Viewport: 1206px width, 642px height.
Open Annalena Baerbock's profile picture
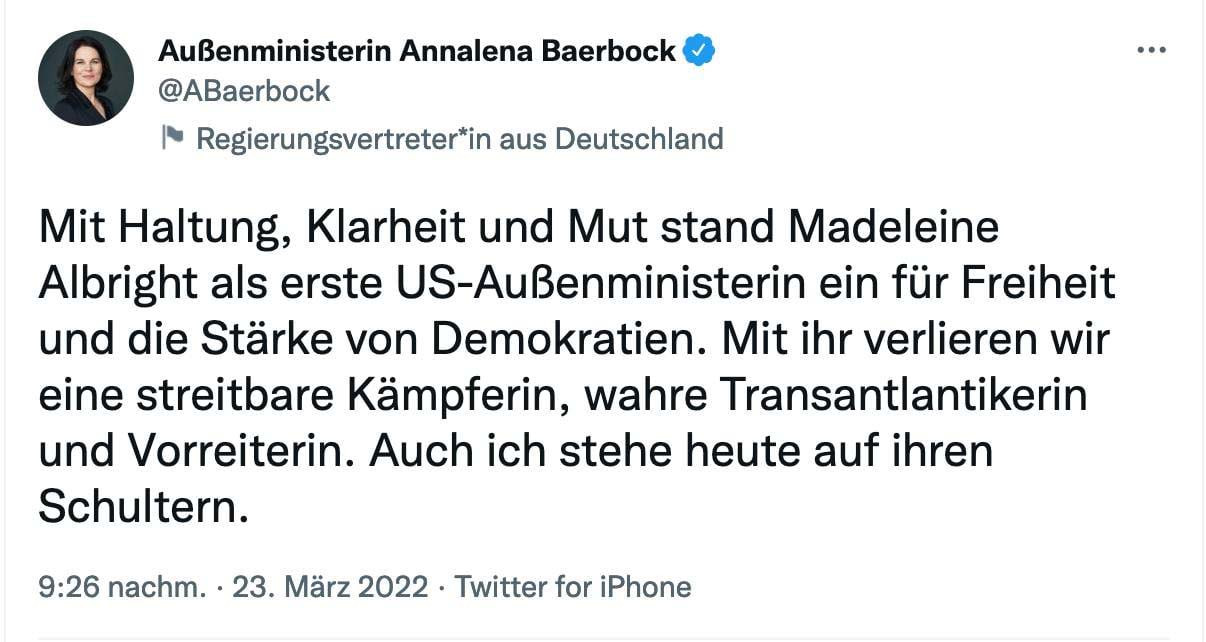[x=86, y=78]
